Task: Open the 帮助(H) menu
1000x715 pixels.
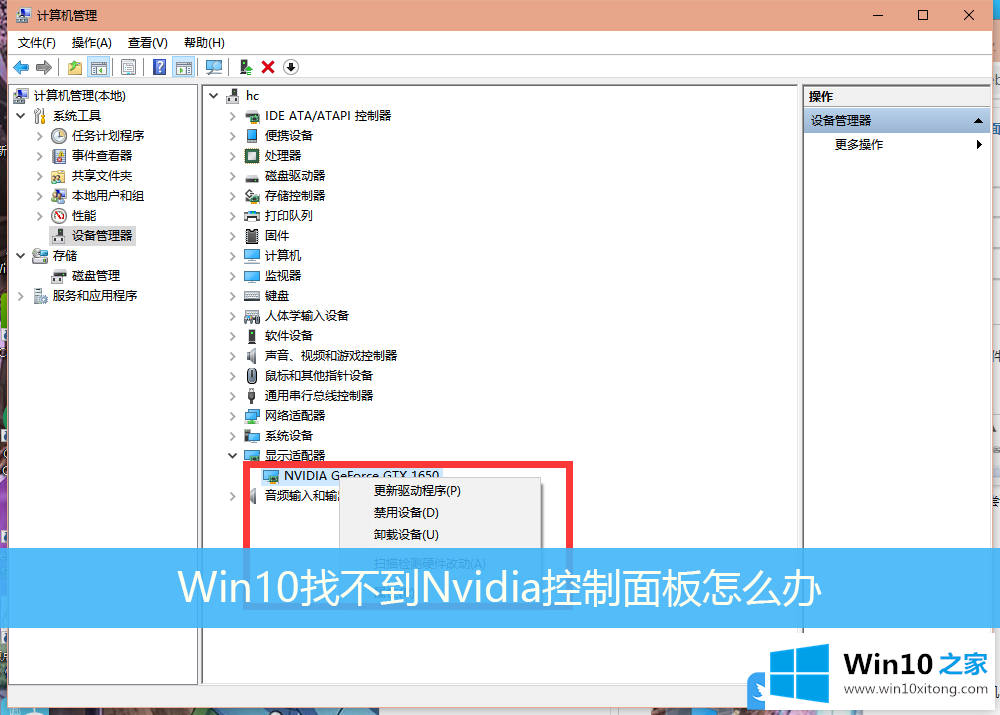Action: tap(204, 43)
